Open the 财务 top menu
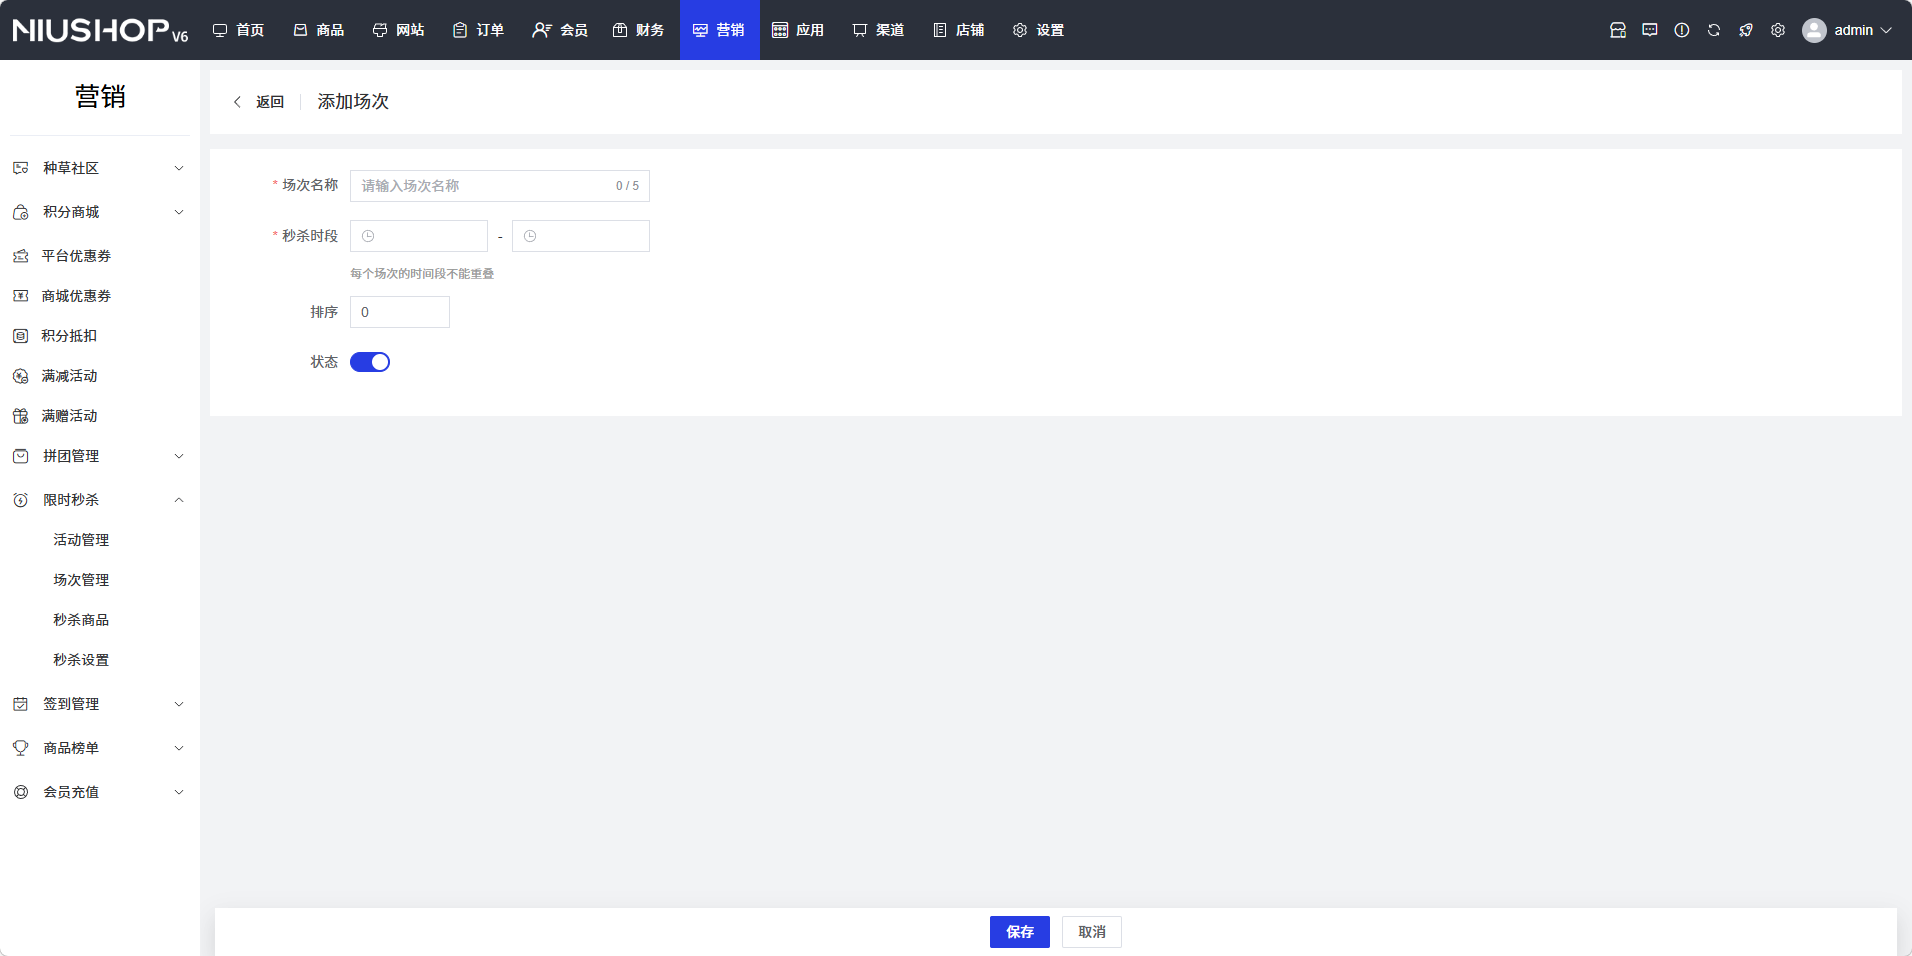The height and width of the screenshot is (956, 1912). click(x=639, y=30)
